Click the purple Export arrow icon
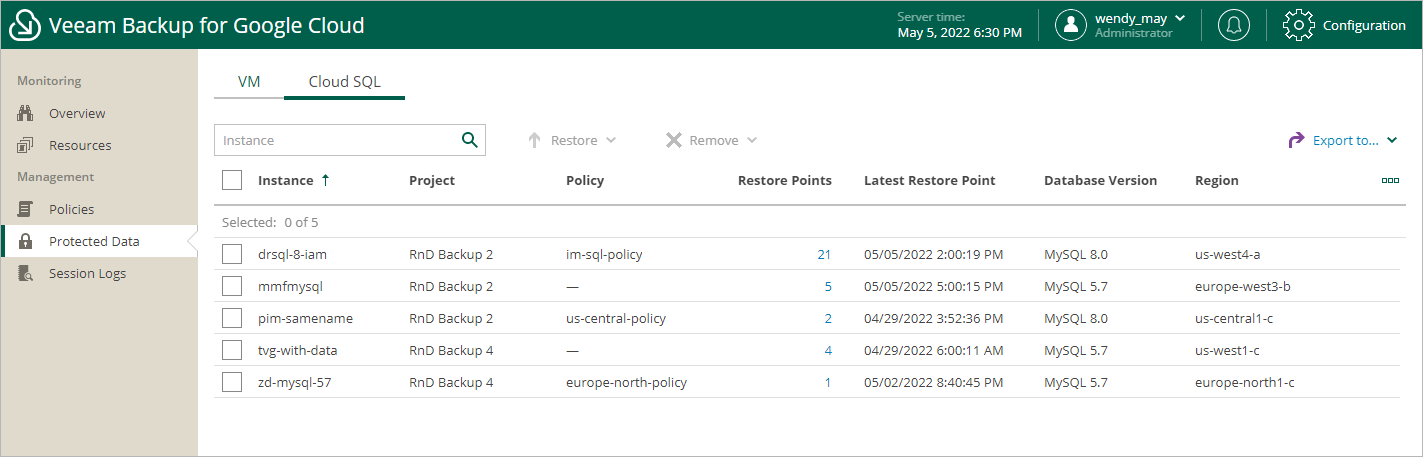The width and height of the screenshot is (1423, 457). point(1296,140)
